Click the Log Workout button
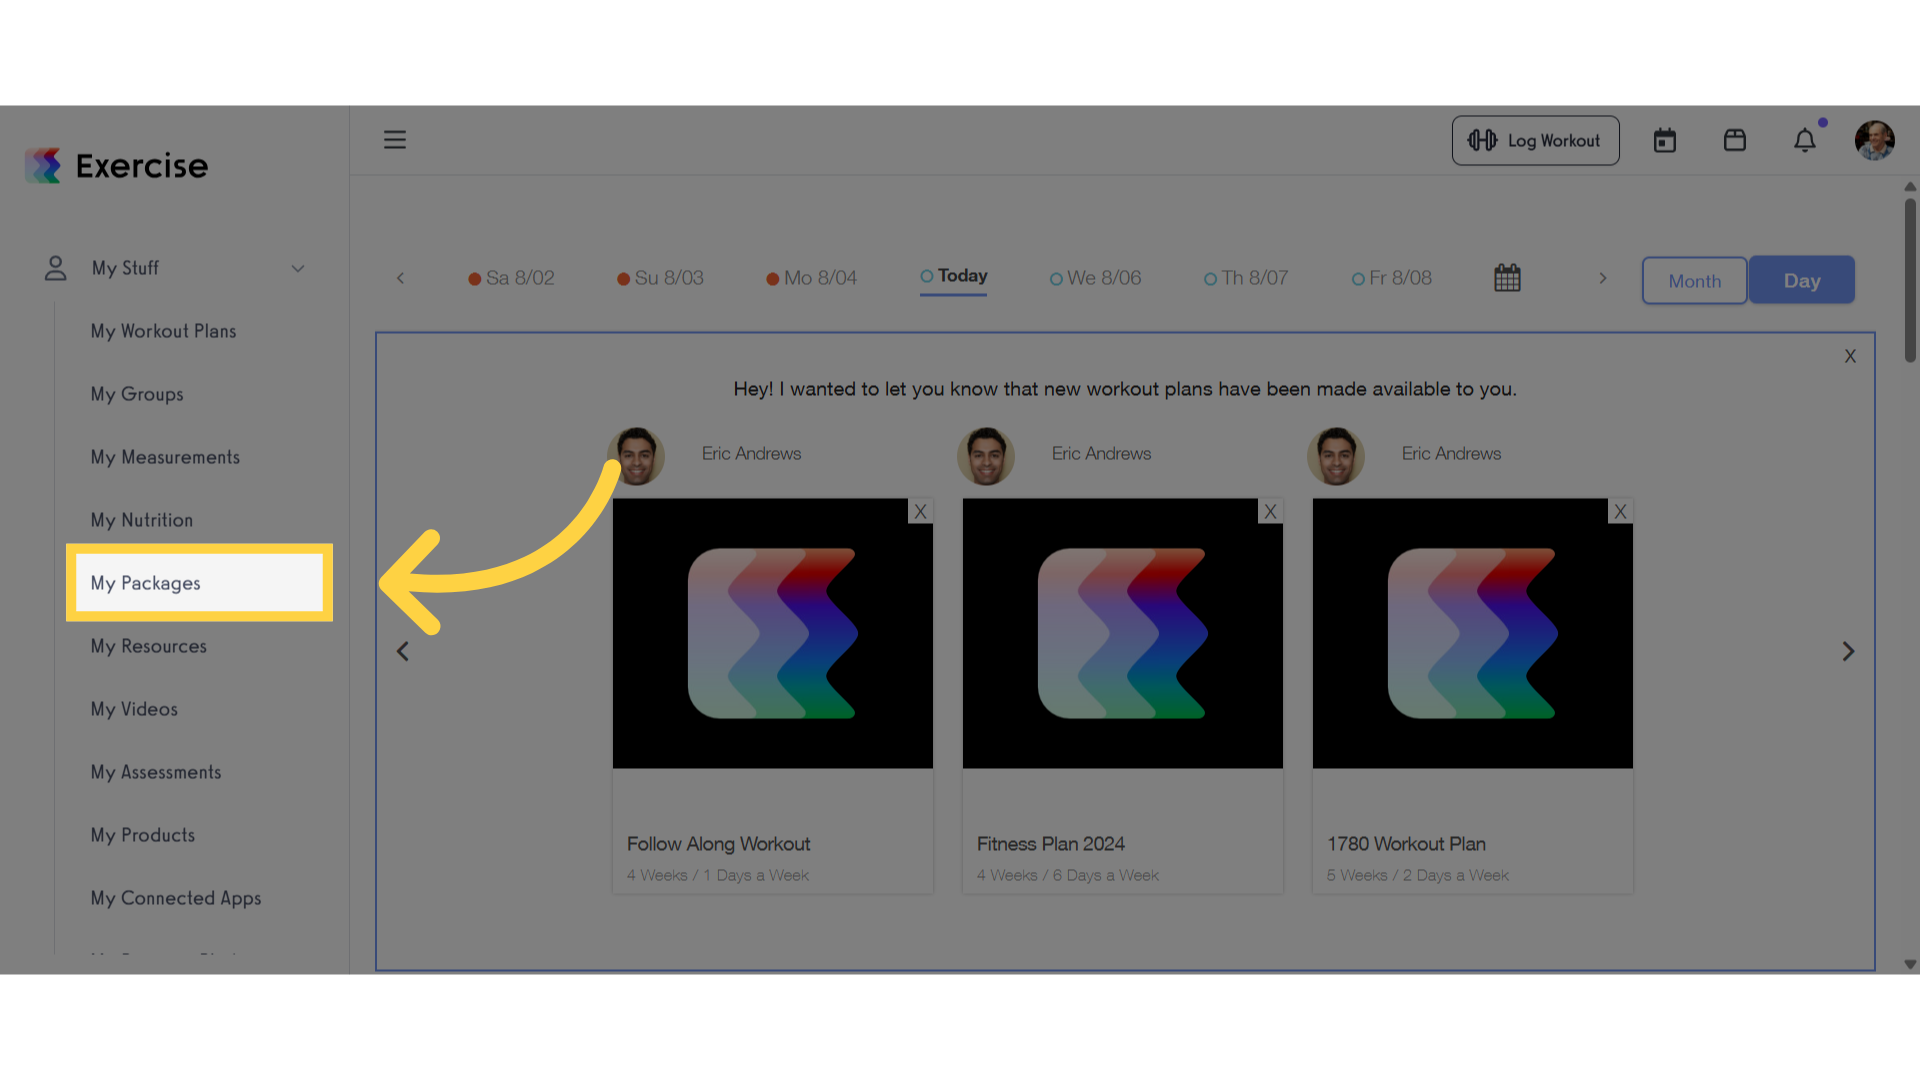The image size is (1920, 1080). 1535,141
